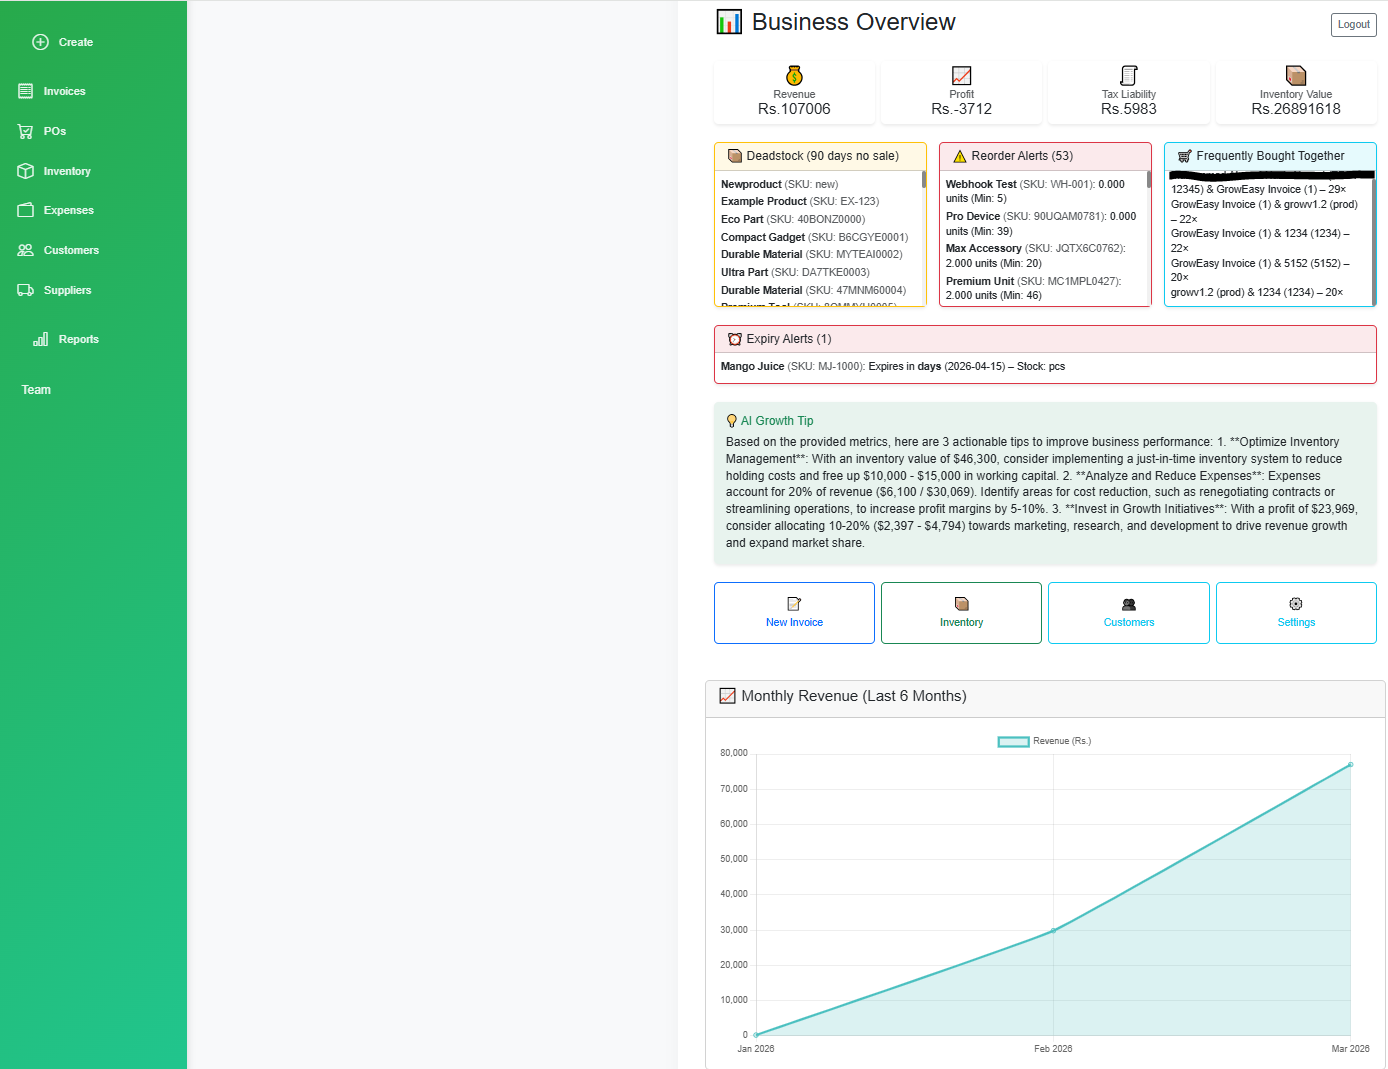
Task: Click the Monthly Revenue chart header icon
Action: (x=728, y=696)
